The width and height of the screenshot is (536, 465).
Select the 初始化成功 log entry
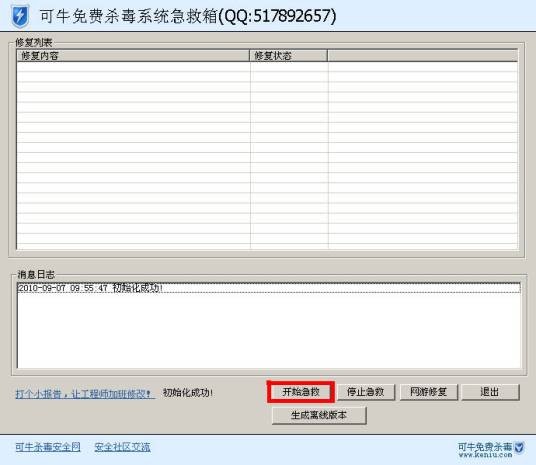pos(269,288)
